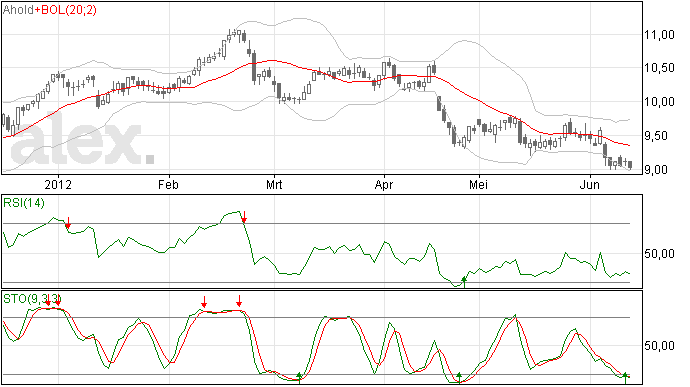690x387 pixels.
Task: Click the Apr date axis label
Action: point(384,184)
